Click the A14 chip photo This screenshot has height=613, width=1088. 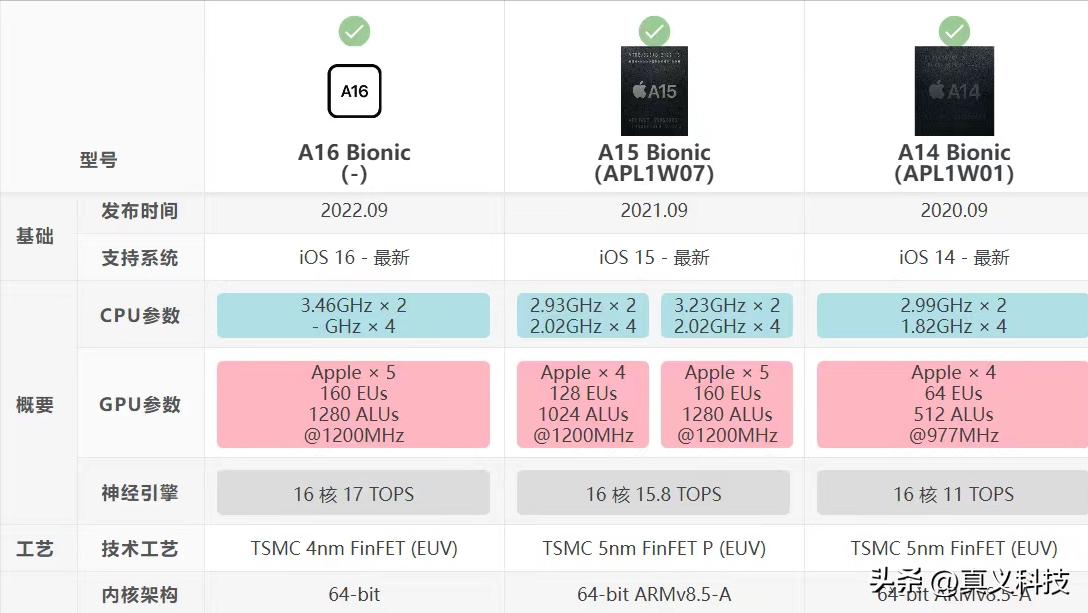(954, 91)
